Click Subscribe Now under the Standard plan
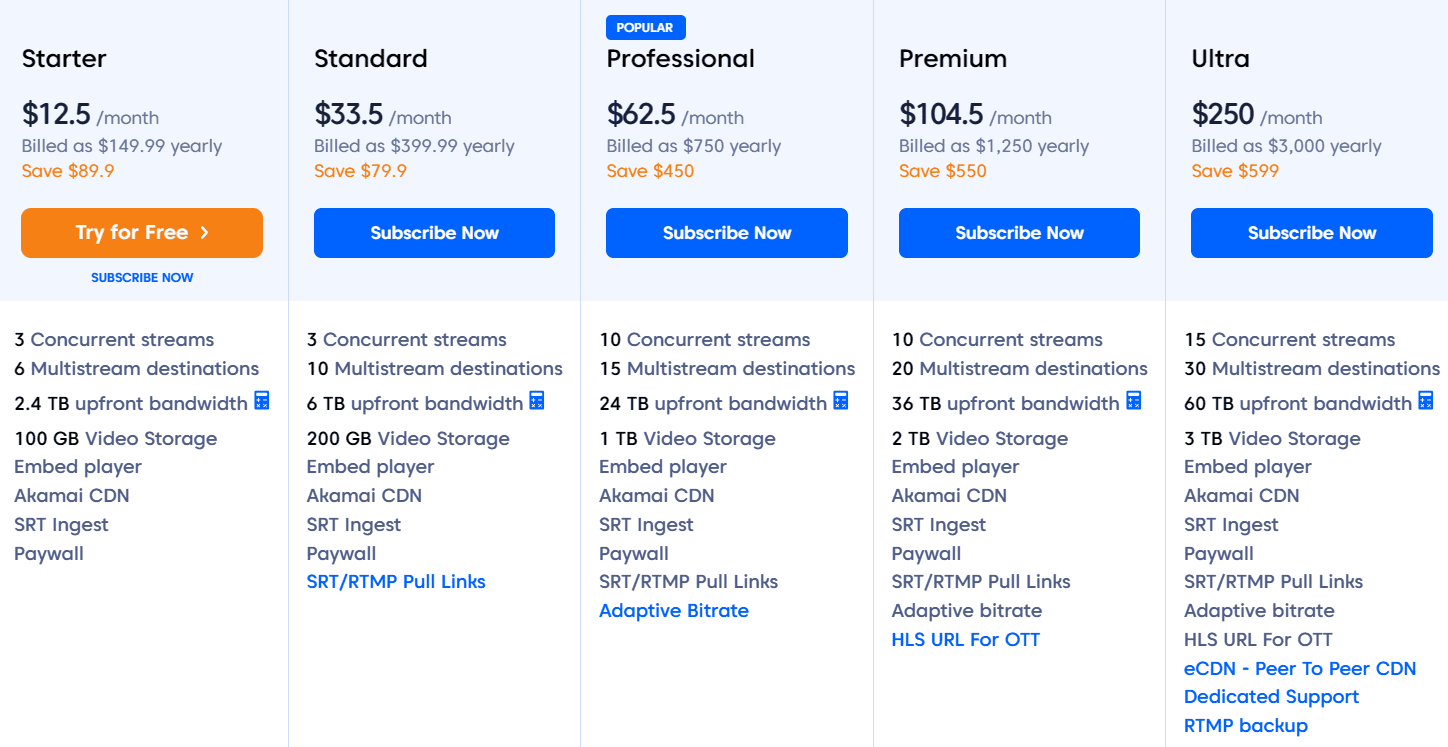 [434, 232]
